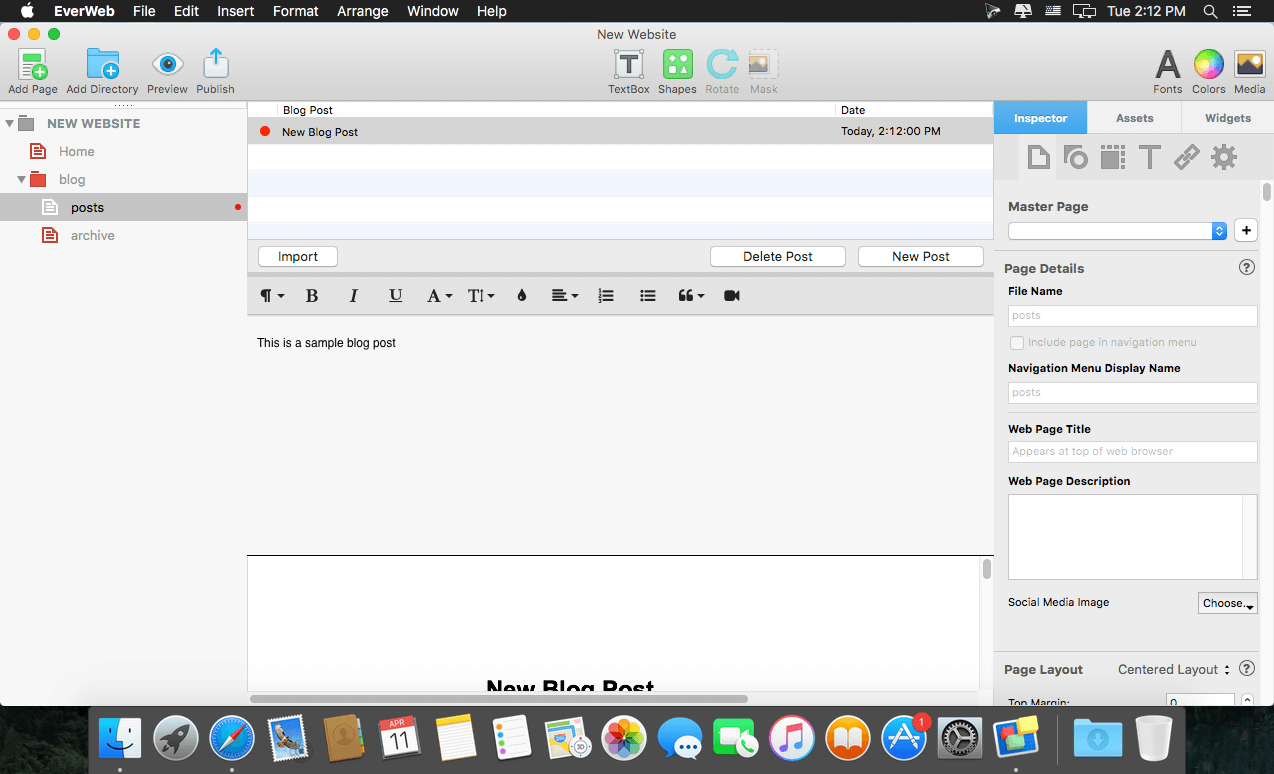
Task: Toggle italic formatting in post editor
Action: pos(353,296)
